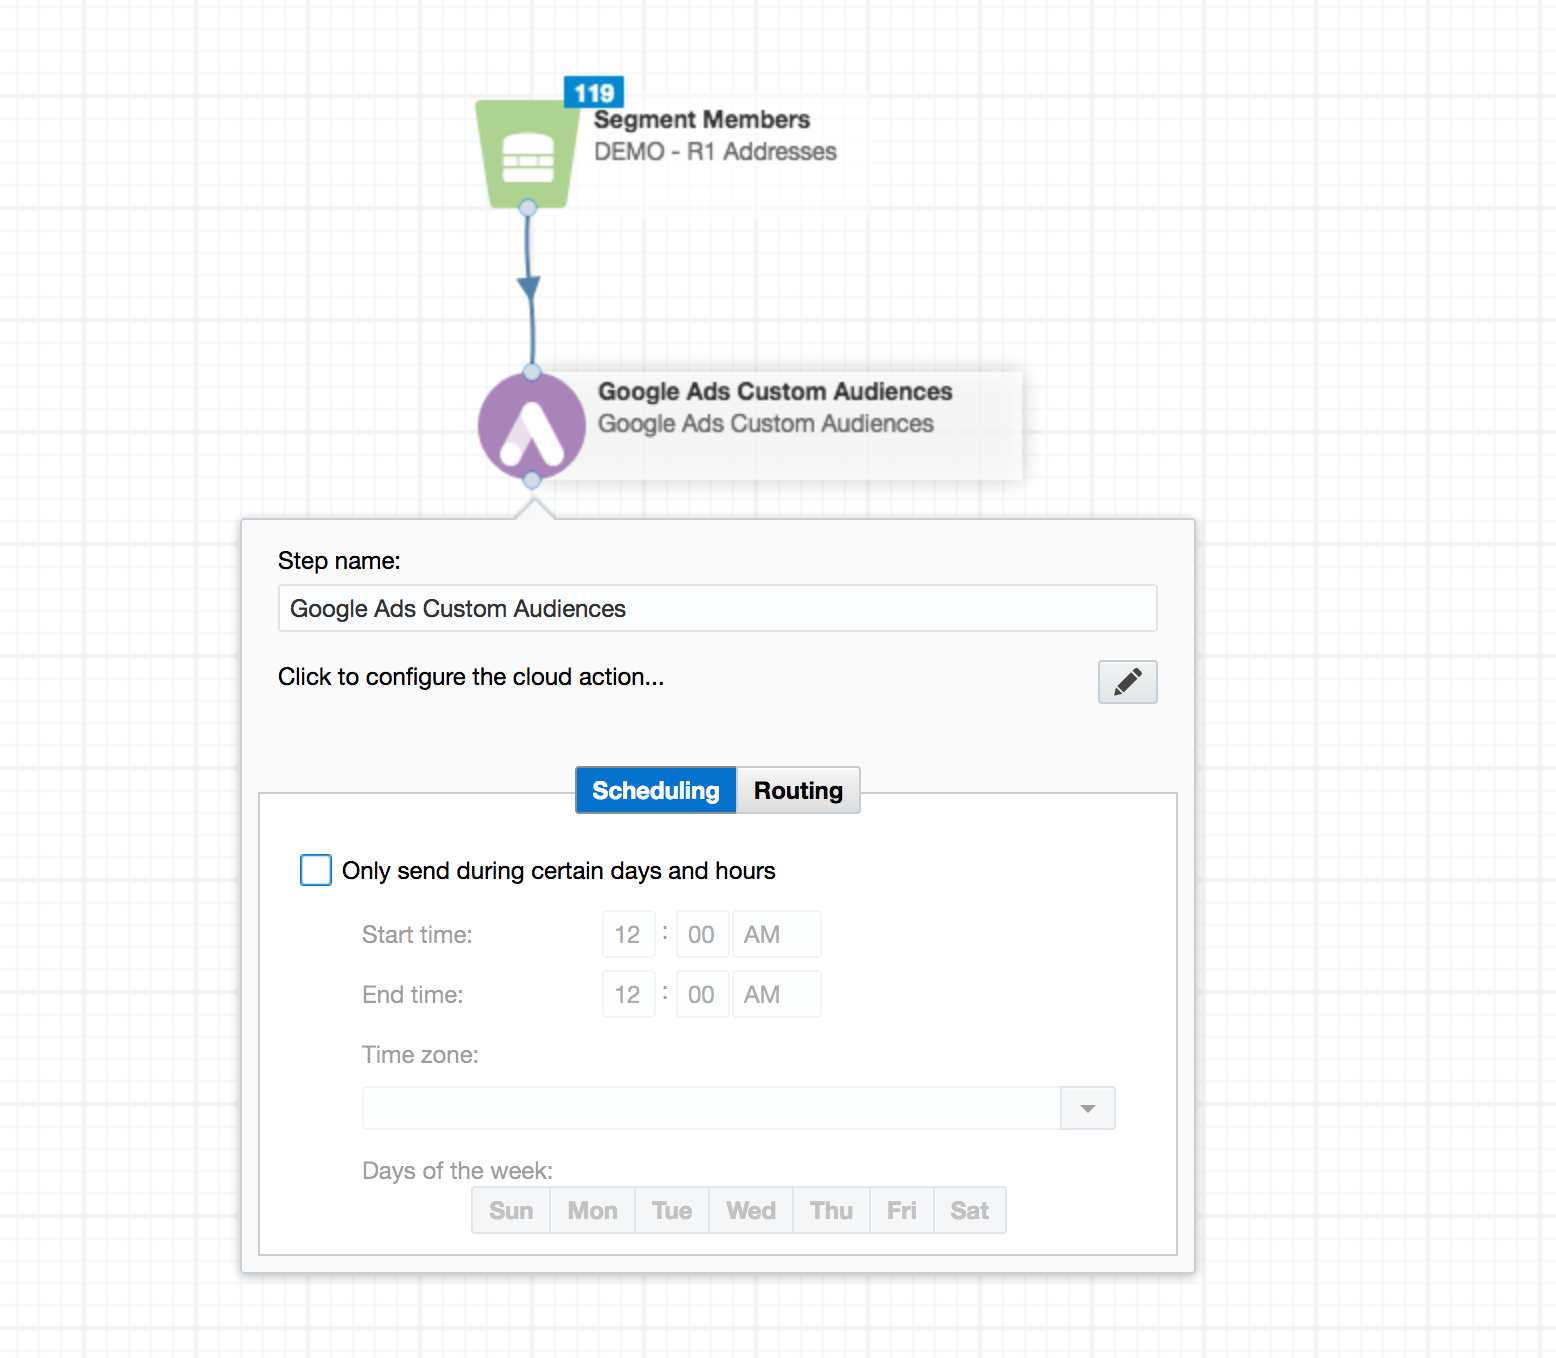Open the Start time AM/PM selector

coord(776,934)
